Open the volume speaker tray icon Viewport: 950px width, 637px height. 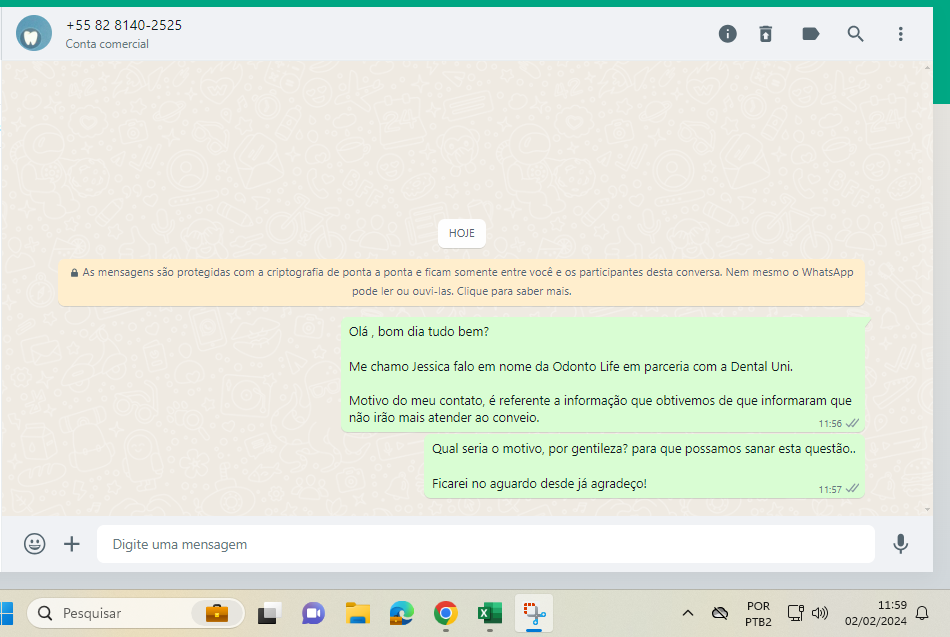pyautogui.click(x=820, y=613)
